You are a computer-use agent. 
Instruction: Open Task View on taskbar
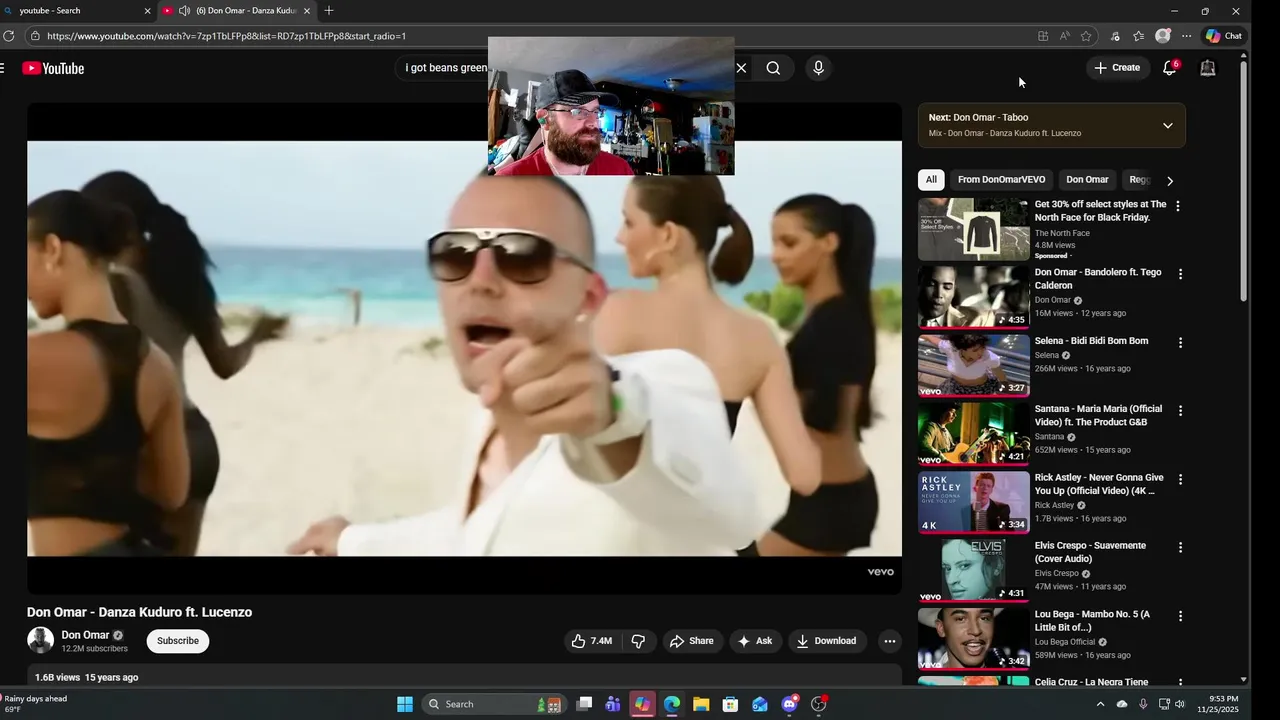coord(585,704)
